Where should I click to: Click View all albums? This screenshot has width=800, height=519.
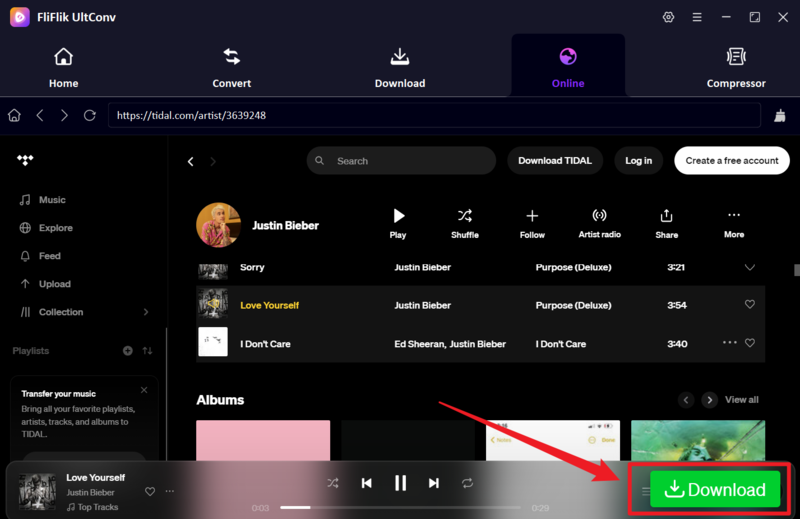[x=742, y=400]
